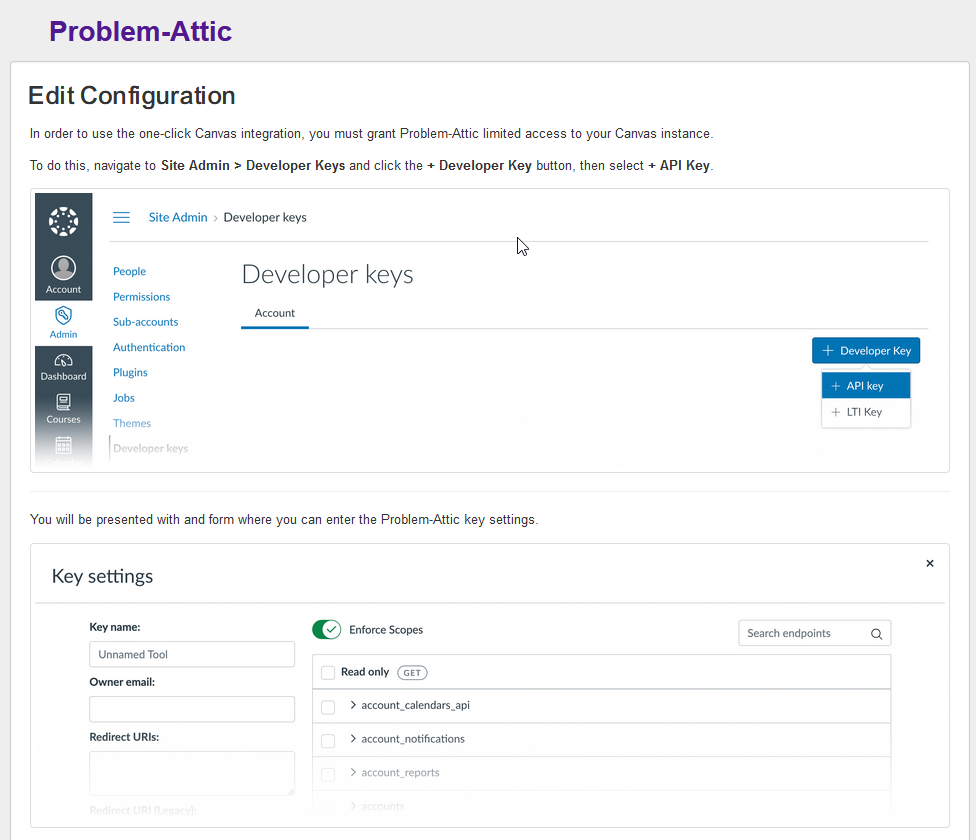Open the Authentication menu link
The image size is (976, 840).
[x=149, y=347]
